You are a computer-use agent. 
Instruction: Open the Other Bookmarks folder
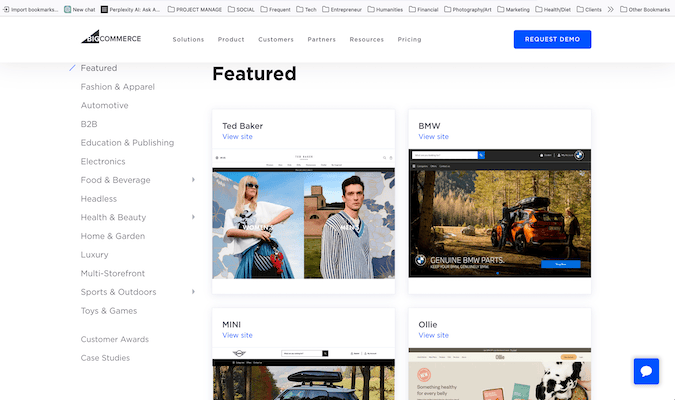click(645, 9)
